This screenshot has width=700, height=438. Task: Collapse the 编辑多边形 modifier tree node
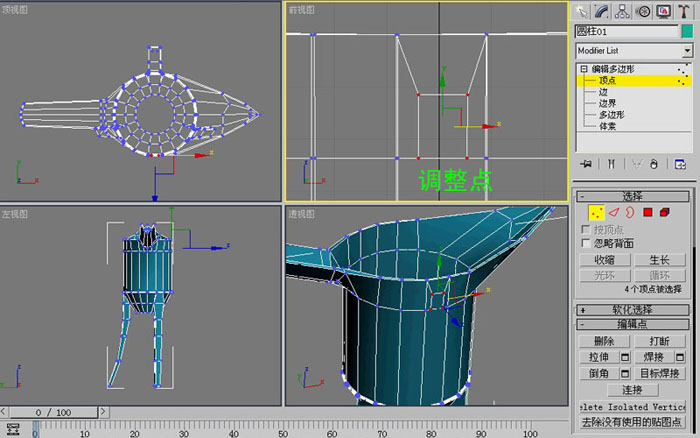[x=583, y=69]
